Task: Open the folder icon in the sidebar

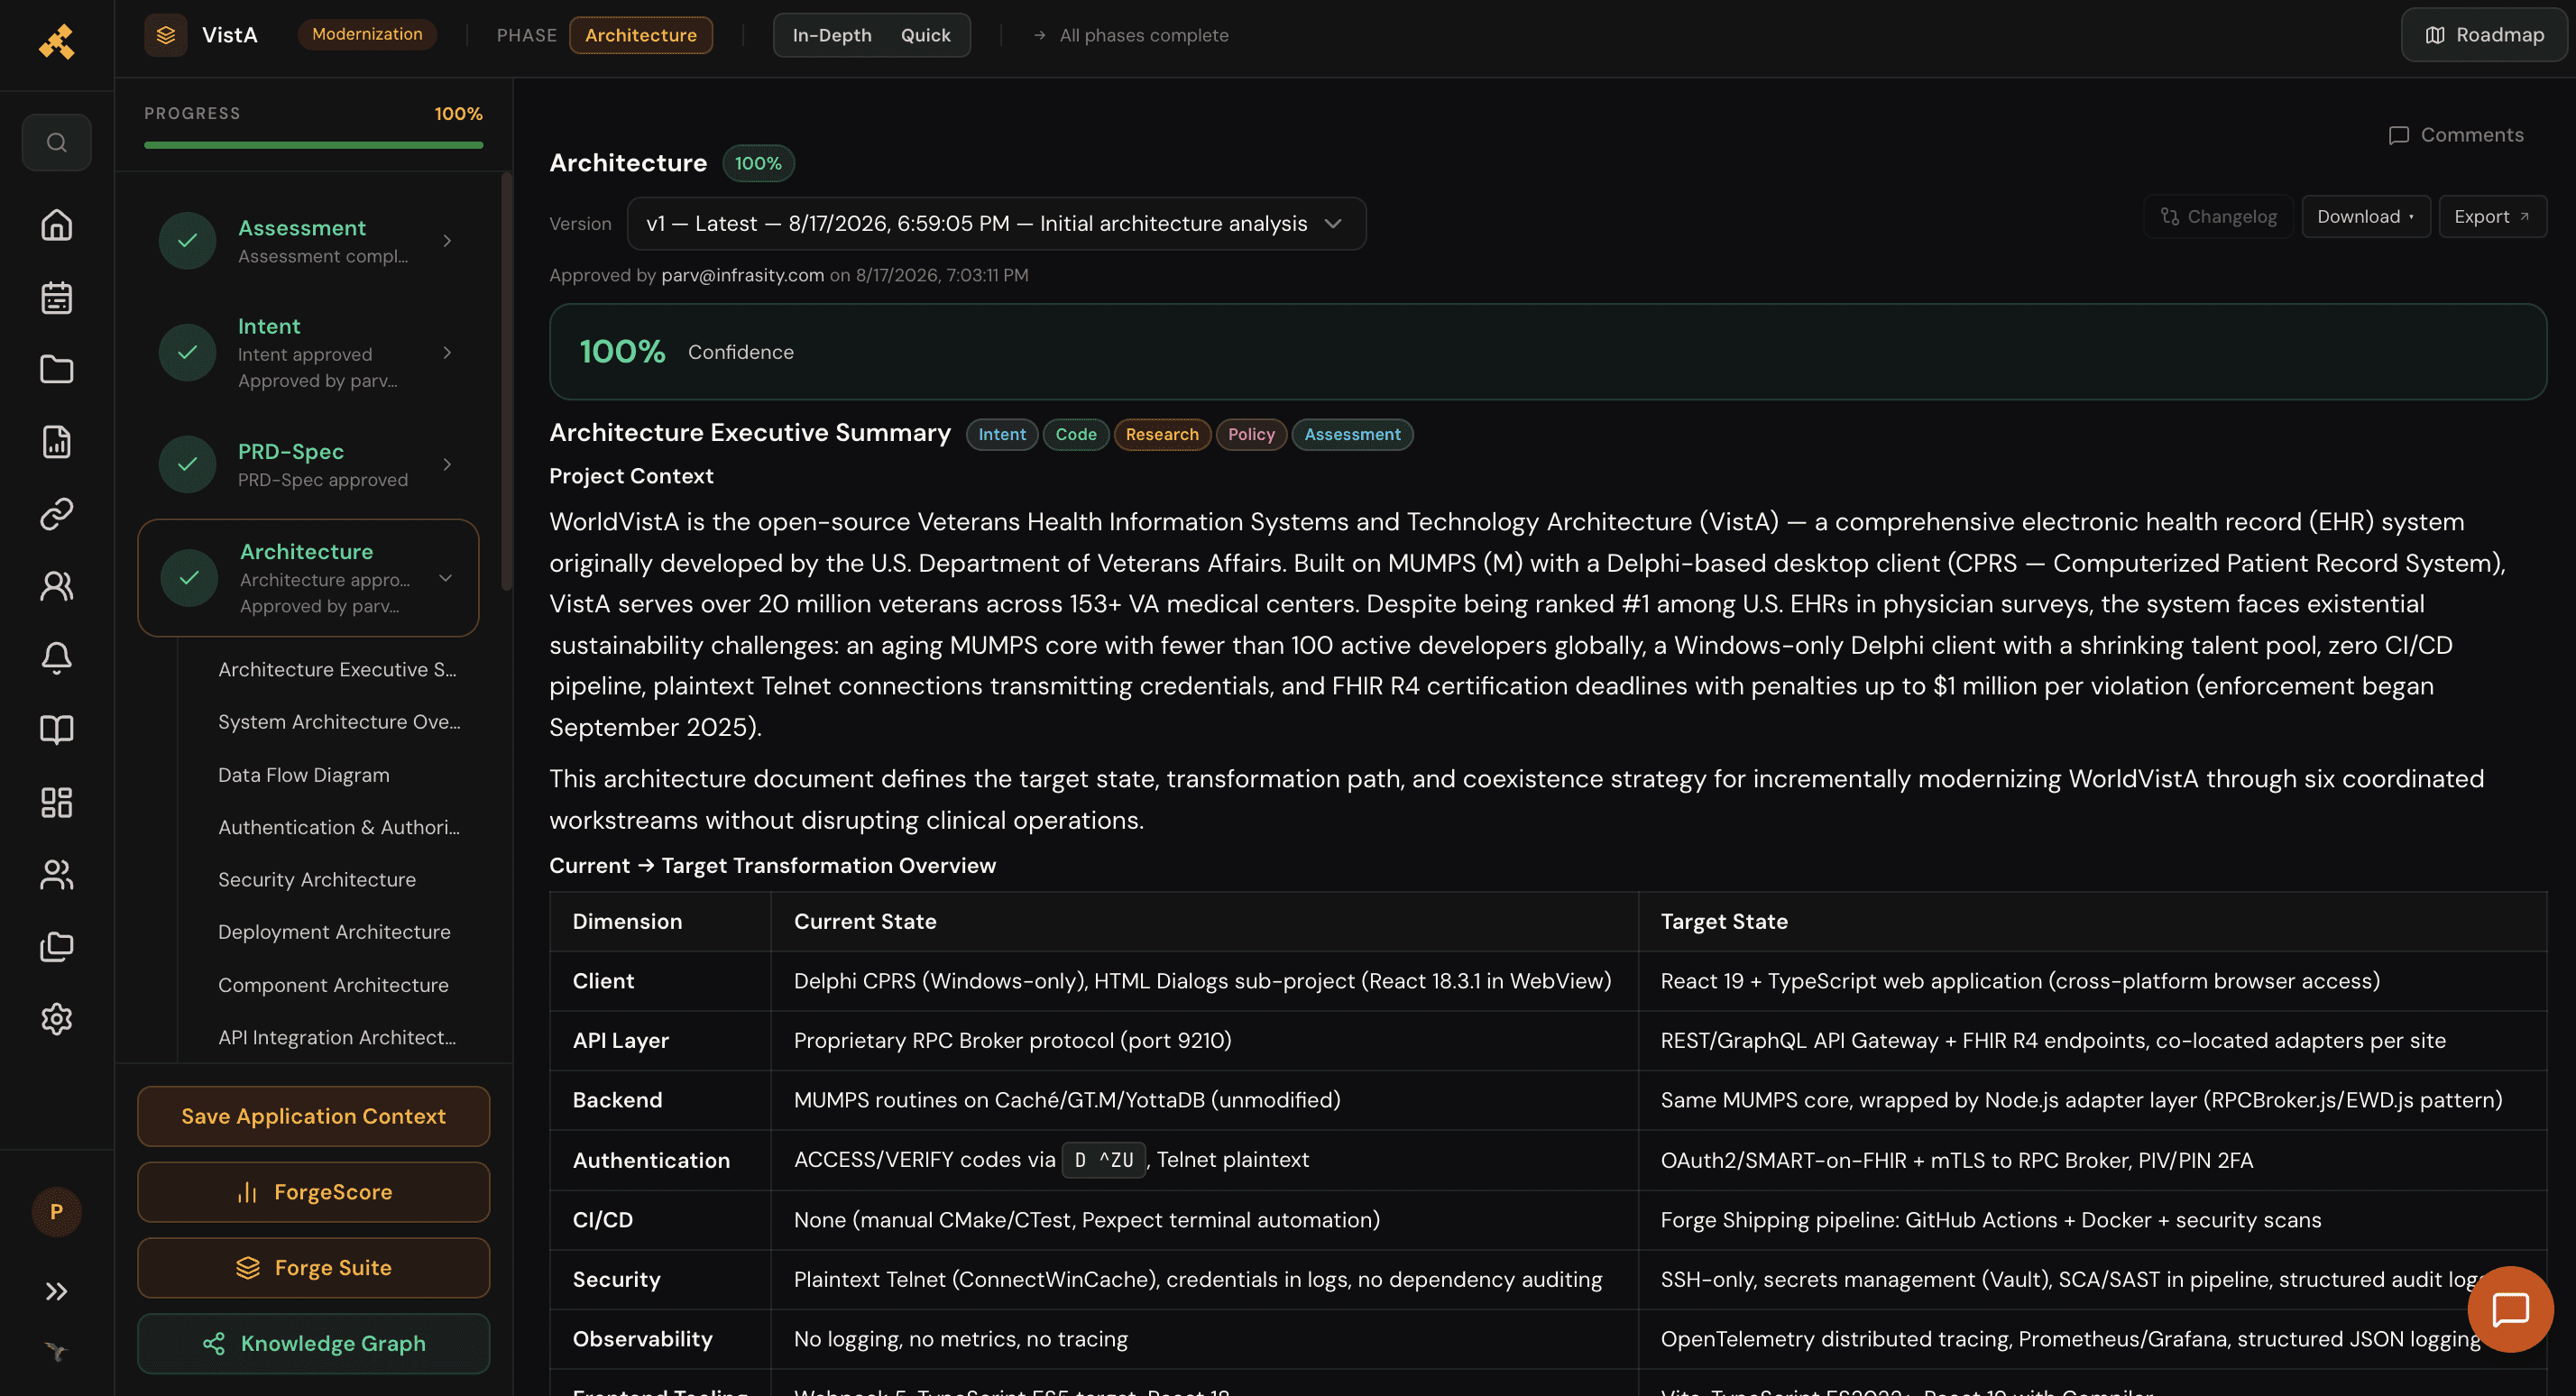Action: click(57, 369)
